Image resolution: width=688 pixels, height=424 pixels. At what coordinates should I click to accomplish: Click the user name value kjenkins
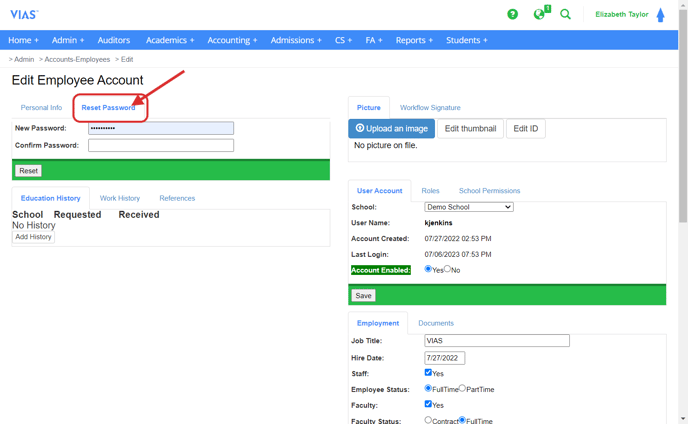[438, 223]
